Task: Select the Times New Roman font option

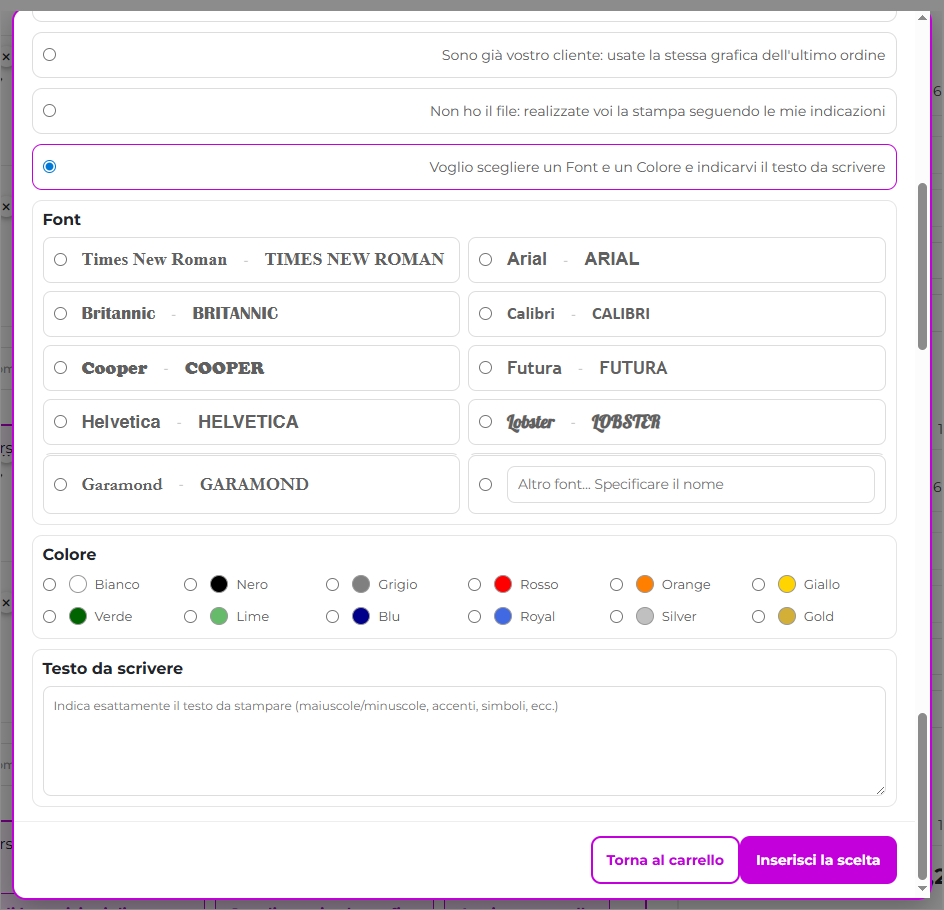Action: point(61,260)
